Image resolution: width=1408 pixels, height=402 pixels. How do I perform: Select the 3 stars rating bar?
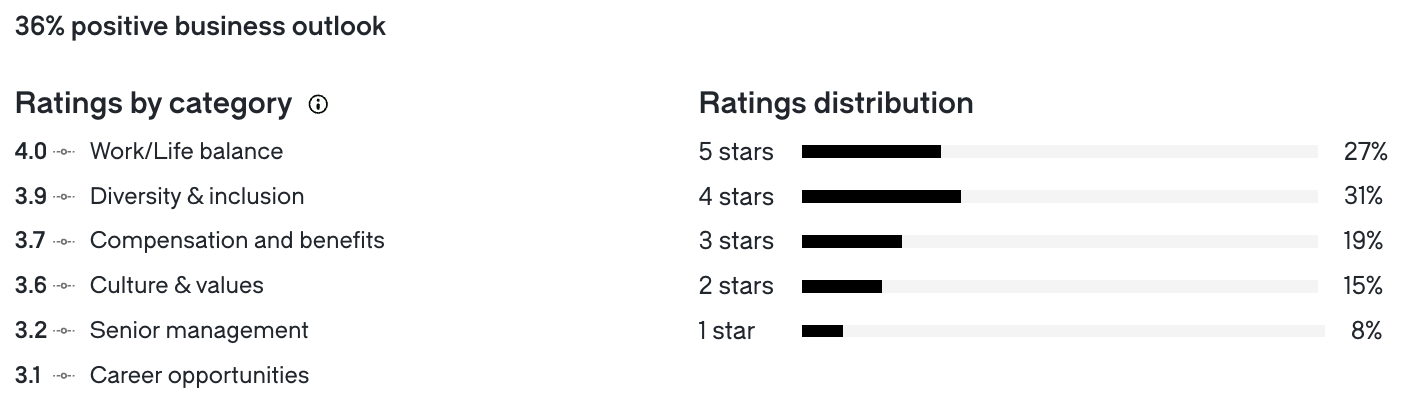(1060, 241)
